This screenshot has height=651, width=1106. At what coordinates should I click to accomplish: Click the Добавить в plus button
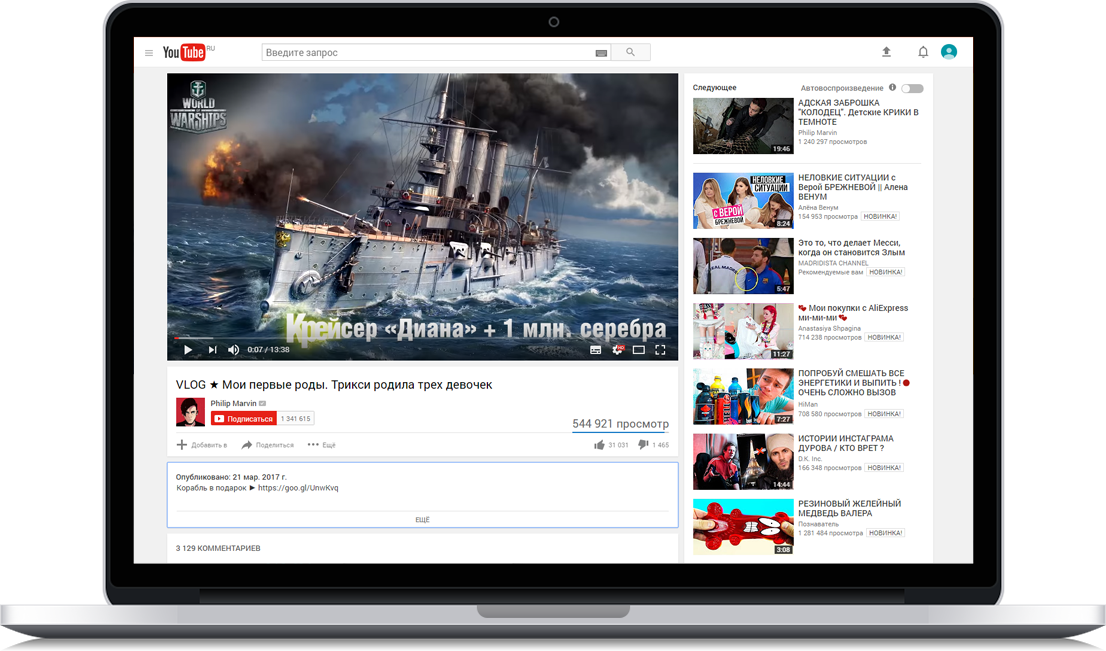pyautogui.click(x=202, y=445)
